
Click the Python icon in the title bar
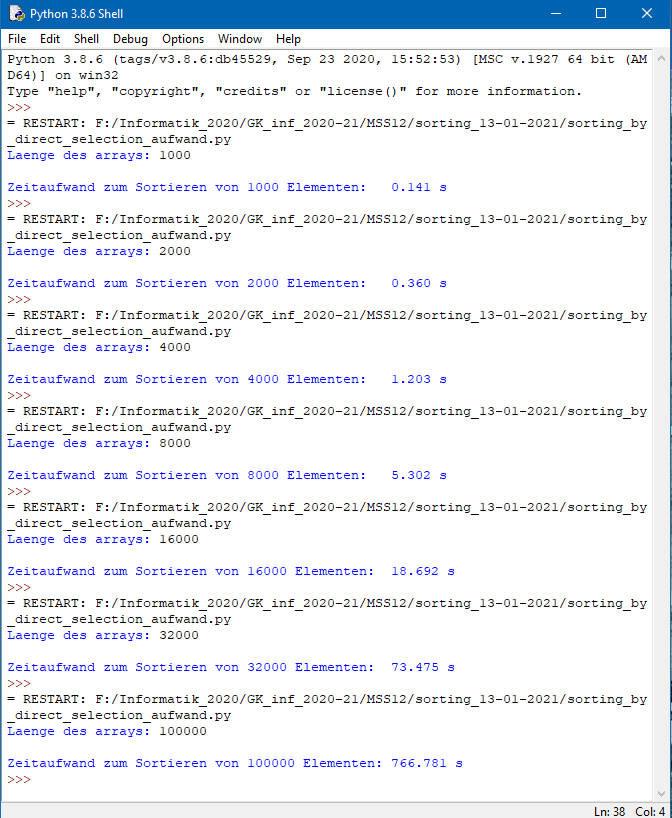pos(16,14)
